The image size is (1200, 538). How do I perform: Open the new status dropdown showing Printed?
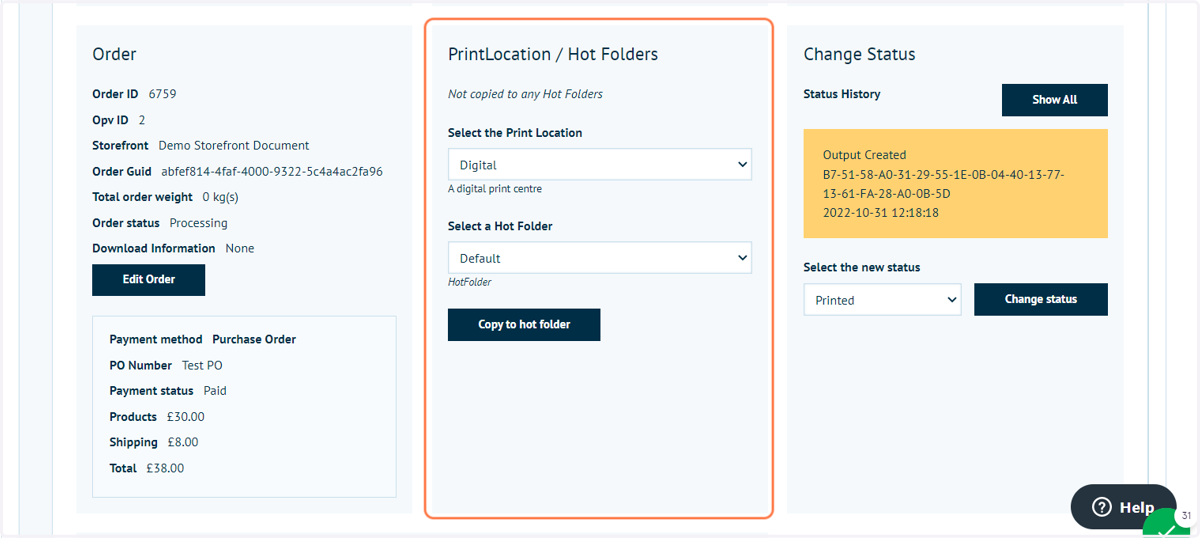click(882, 300)
